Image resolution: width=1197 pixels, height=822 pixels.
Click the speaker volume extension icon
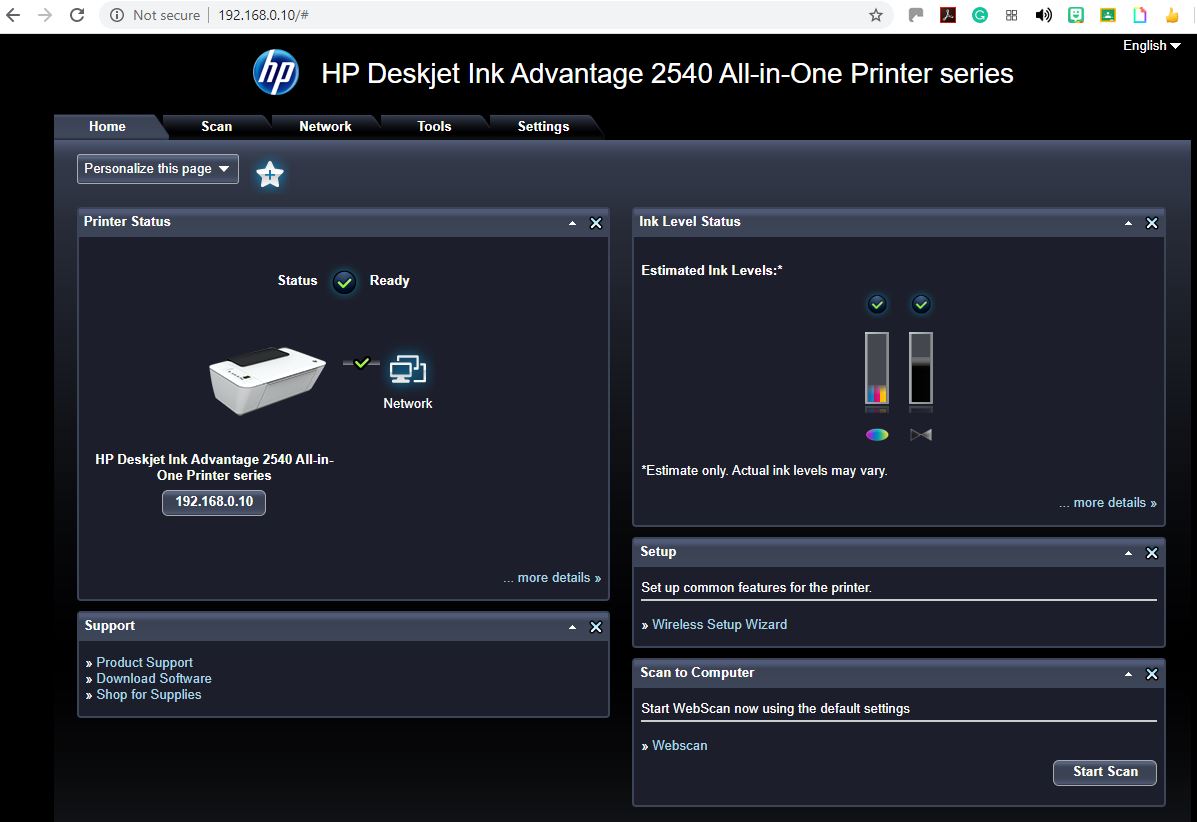1044,15
